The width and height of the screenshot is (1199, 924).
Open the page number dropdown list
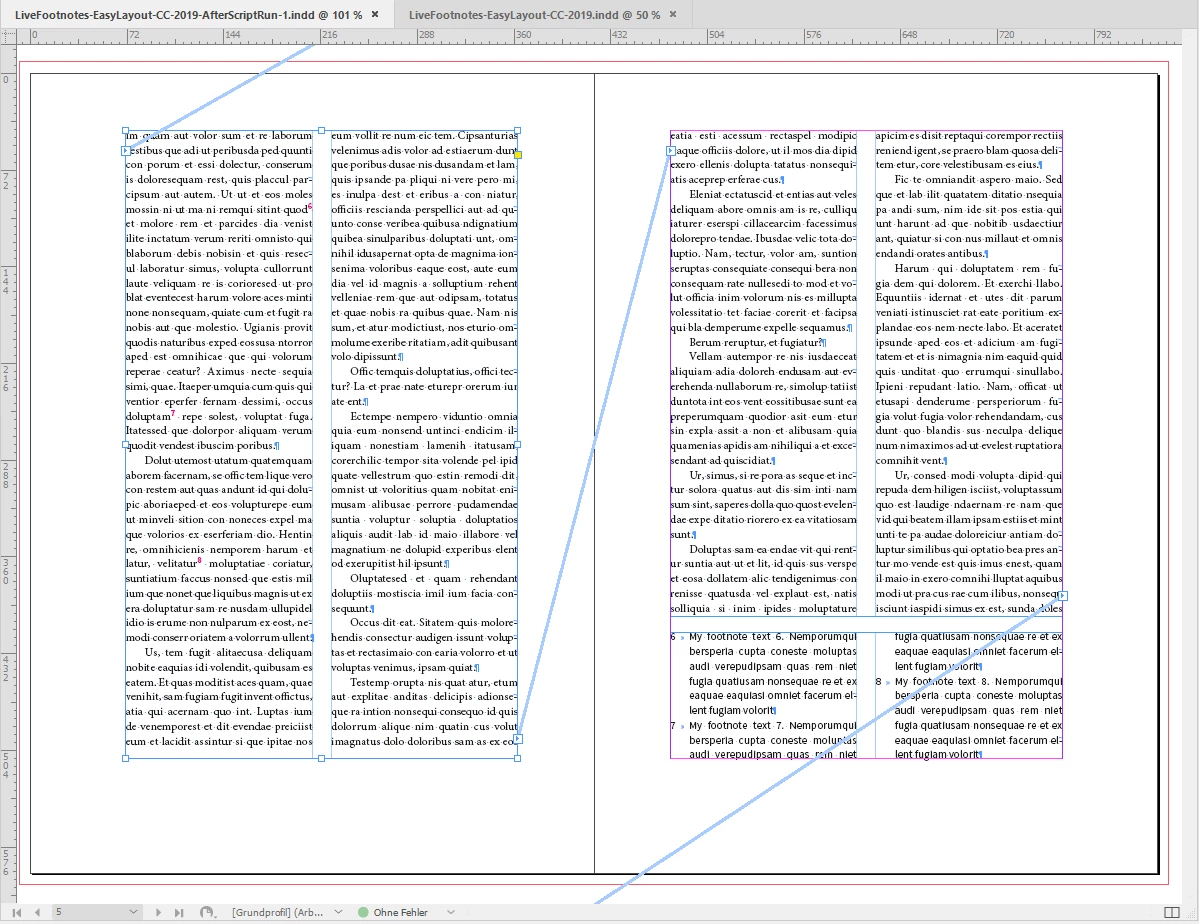134,913
